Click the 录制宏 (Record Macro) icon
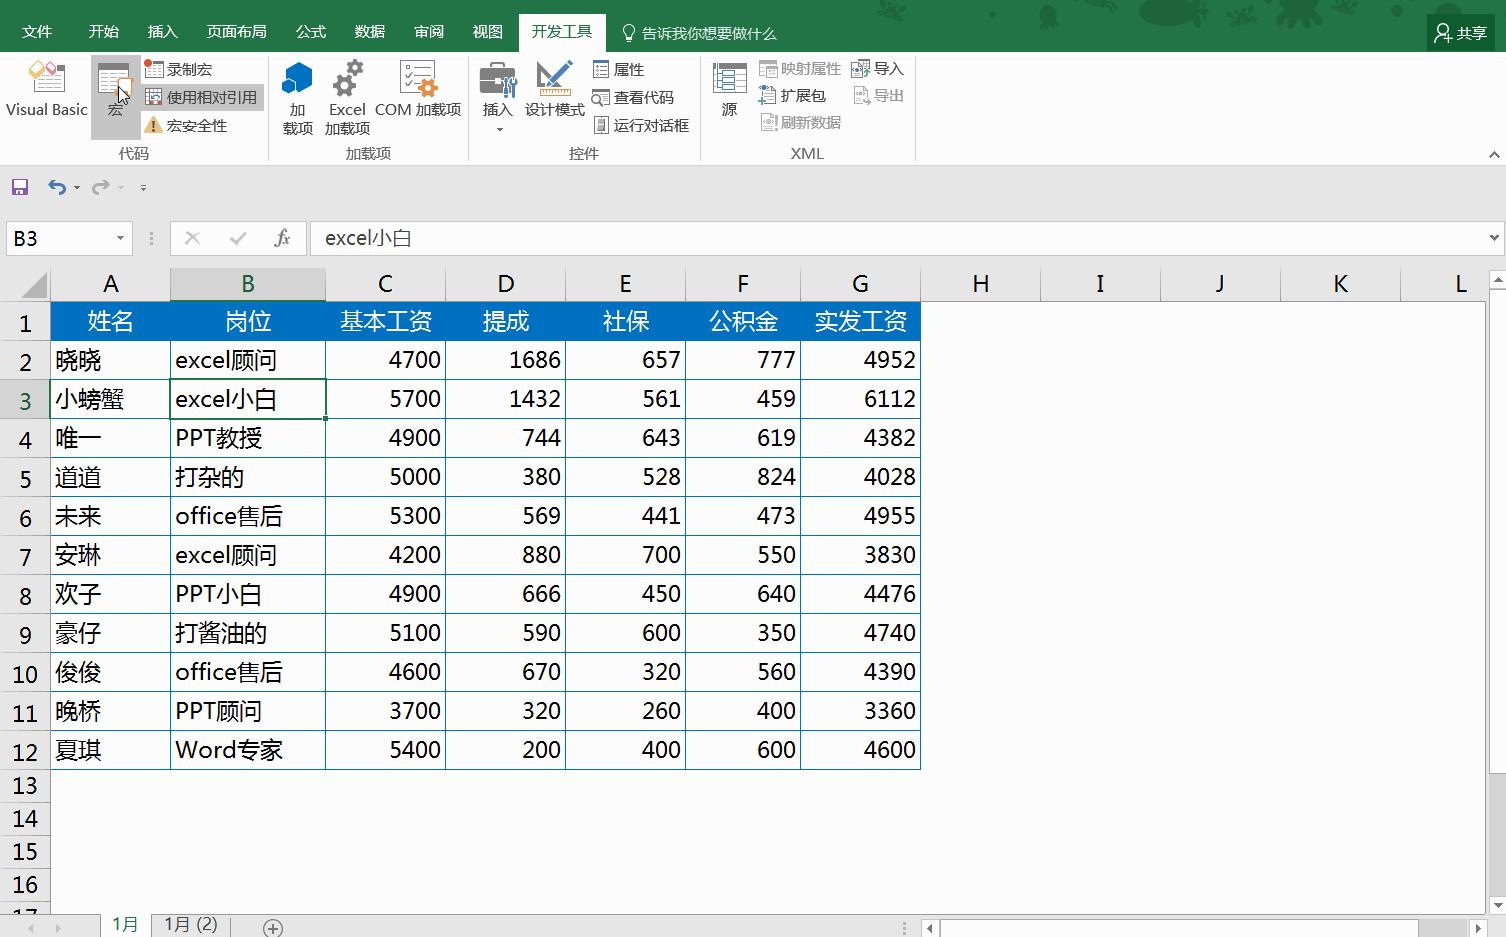Viewport: 1506px width, 937px height. tap(155, 69)
